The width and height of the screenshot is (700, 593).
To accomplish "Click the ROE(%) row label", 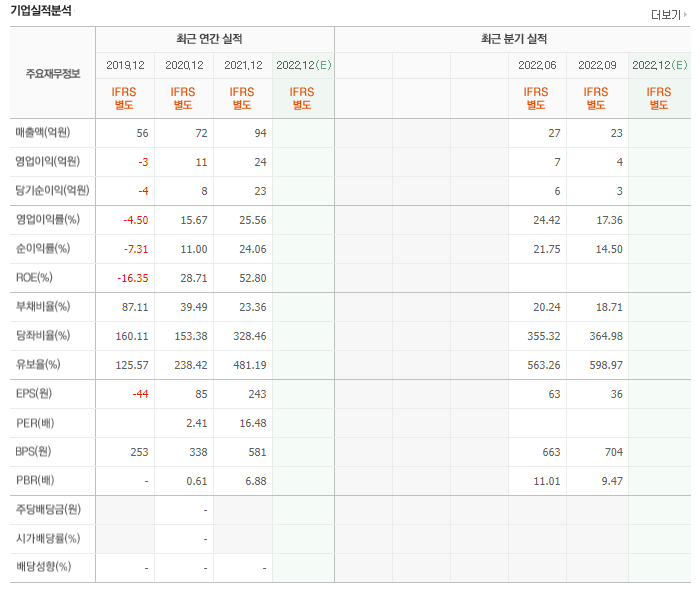I will pyautogui.click(x=34, y=277).
